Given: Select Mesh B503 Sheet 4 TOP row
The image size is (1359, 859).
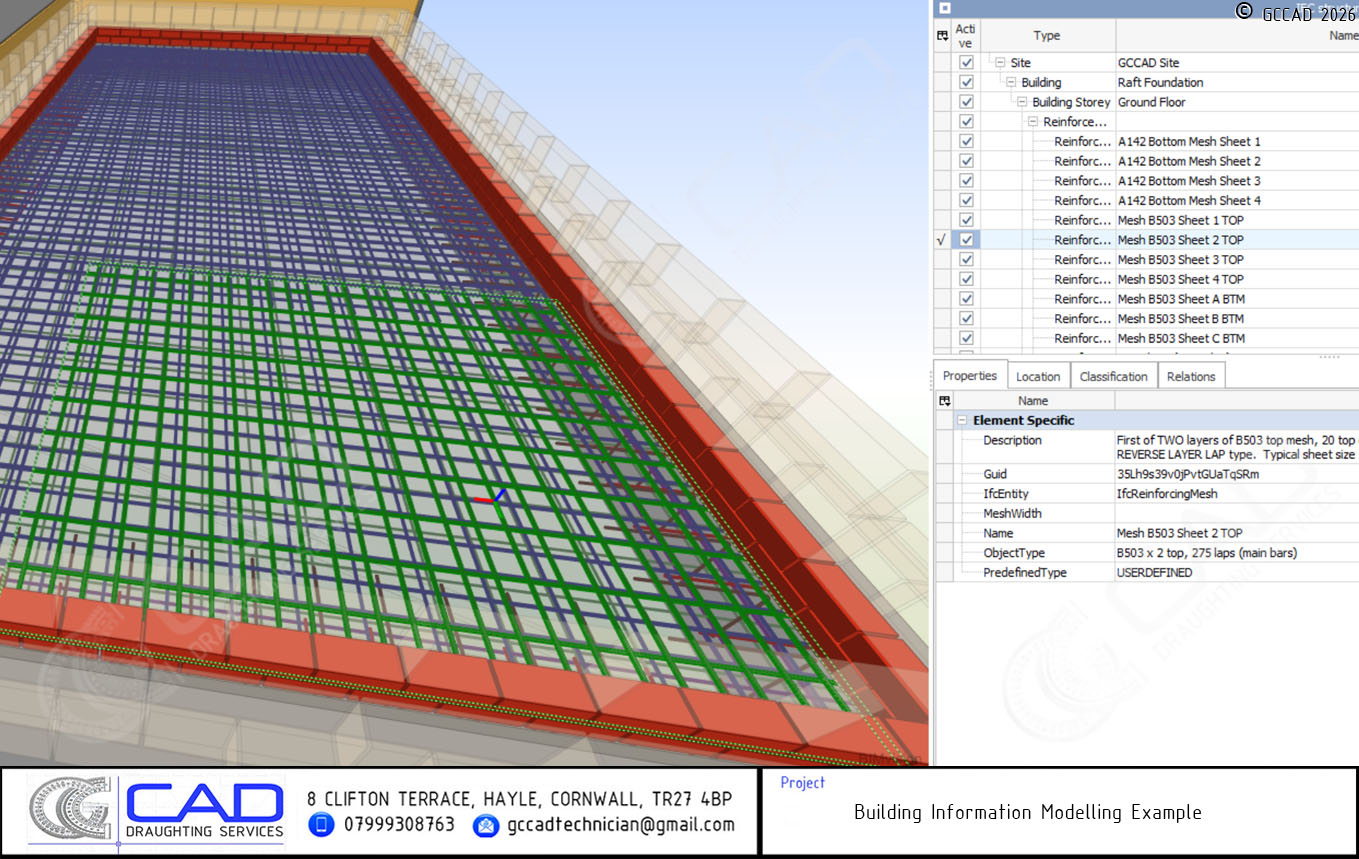Looking at the screenshot, I should tap(1180, 280).
